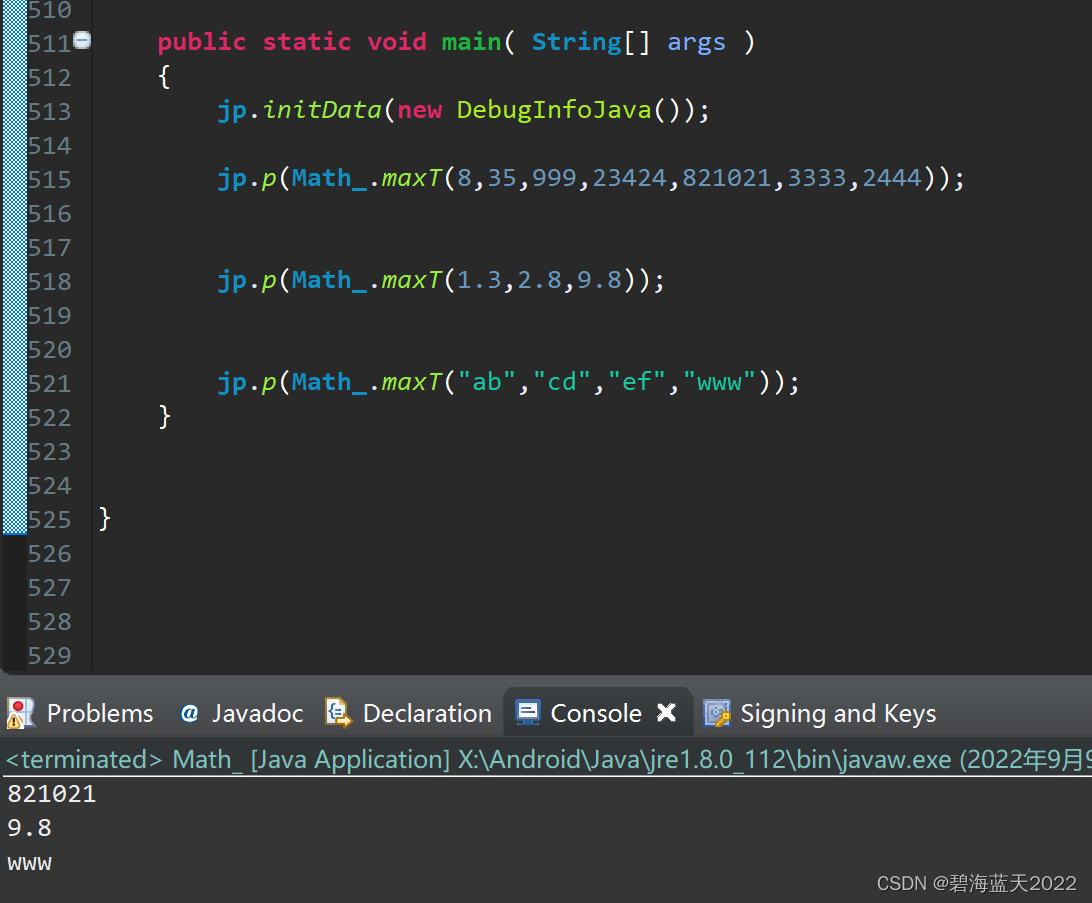
Task: Click line number 521 in gutter
Action: (49, 384)
